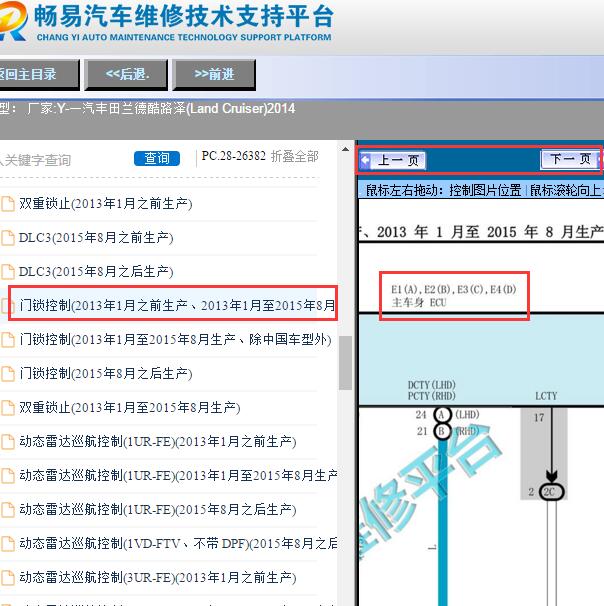This screenshot has width=604, height=606.
Task: Click the 返回主目录 button
Action: click(x=39, y=75)
